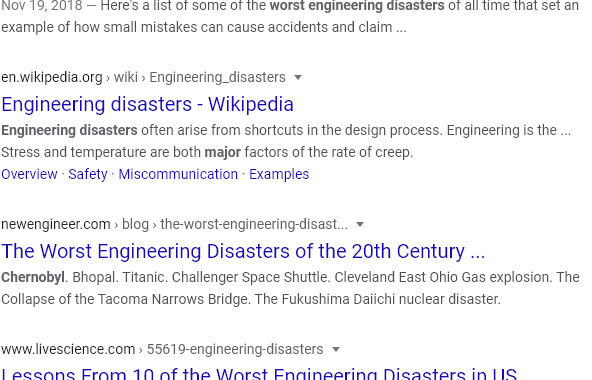The width and height of the screenshot is (592, 380).
Task: Click the www.livescience.com breadcrumb URL
Action: (x=68, y=349)
